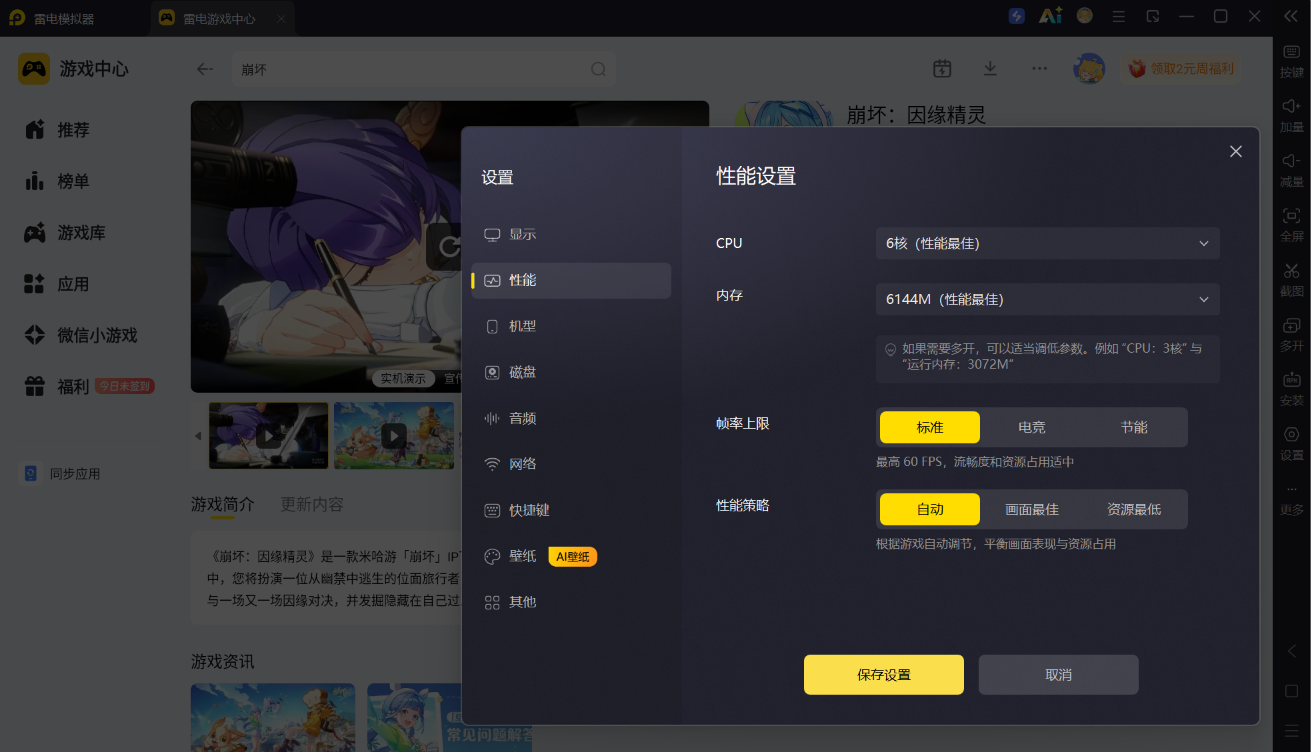Open 同步应用 in left sidebar
Screen dimensions: 1311x753
pyautogui.click(x=63, y=474)
